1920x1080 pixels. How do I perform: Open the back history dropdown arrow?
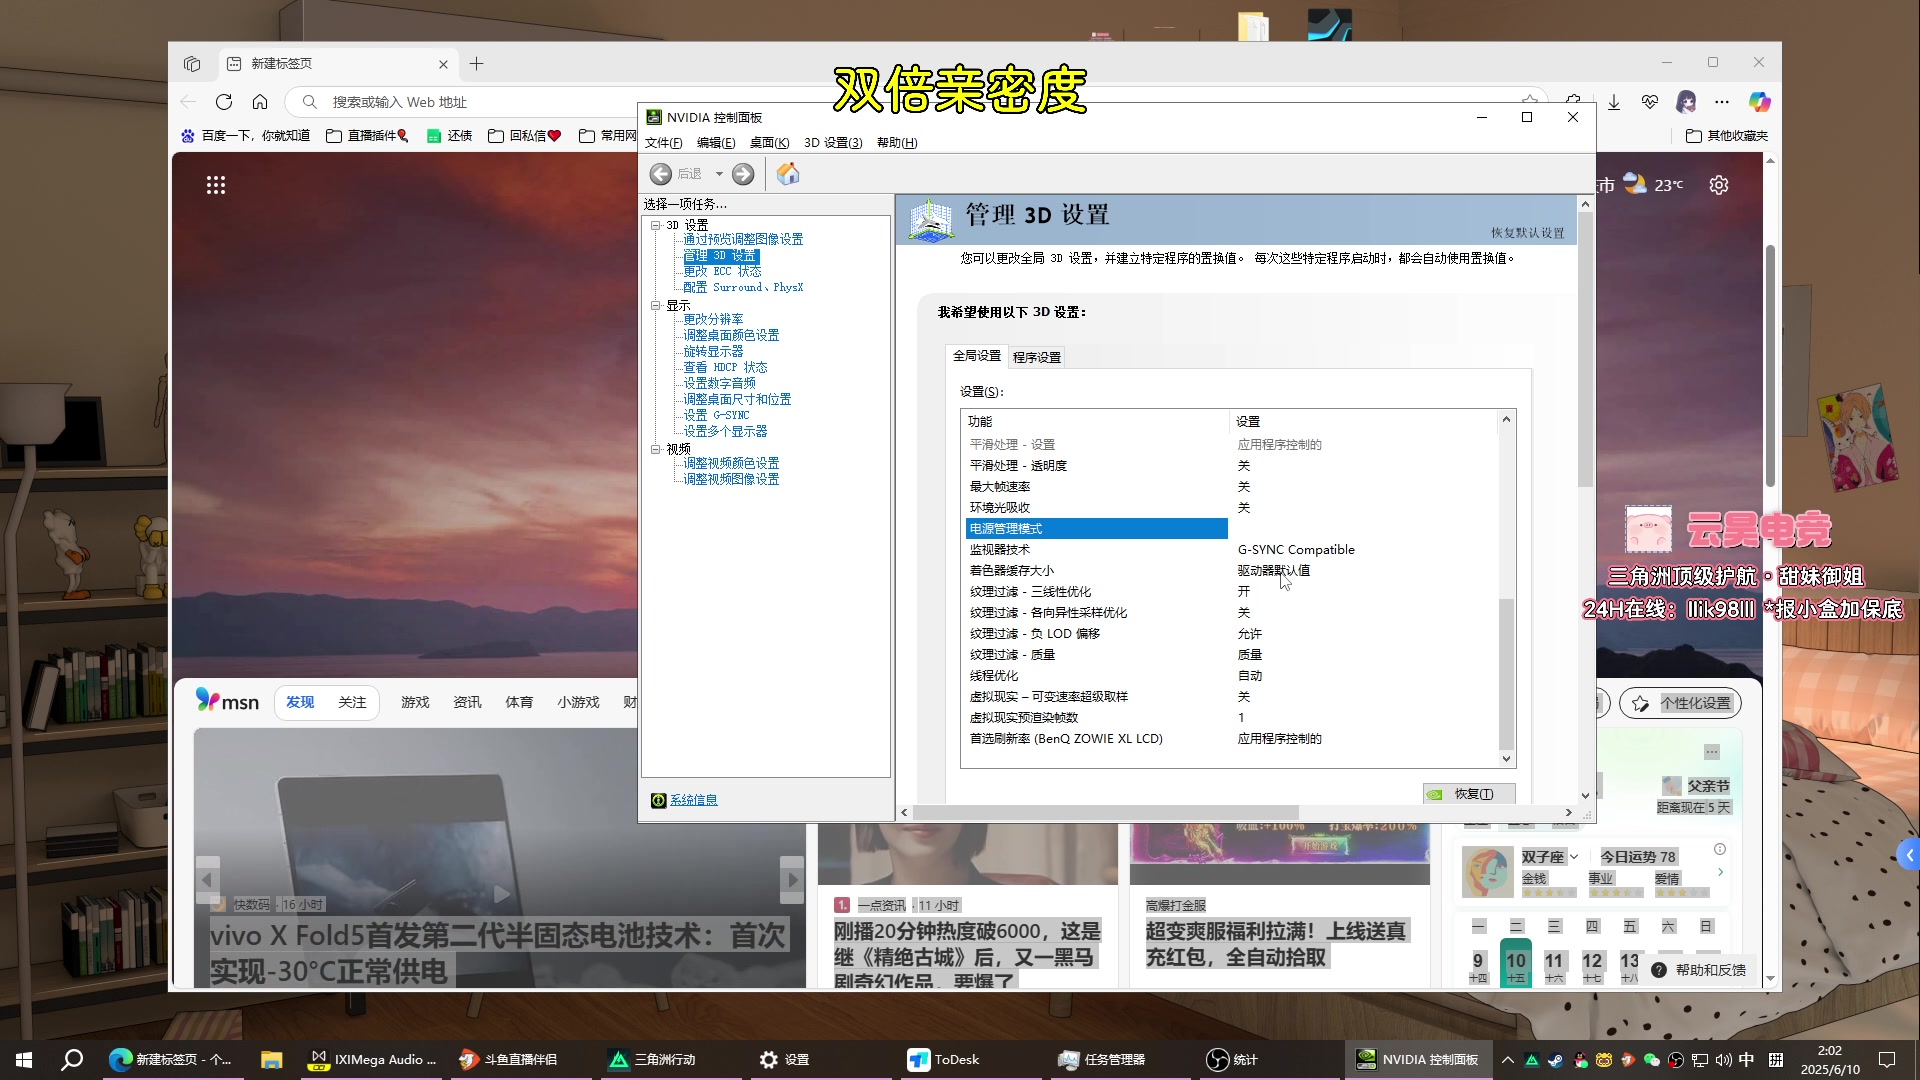719,174
